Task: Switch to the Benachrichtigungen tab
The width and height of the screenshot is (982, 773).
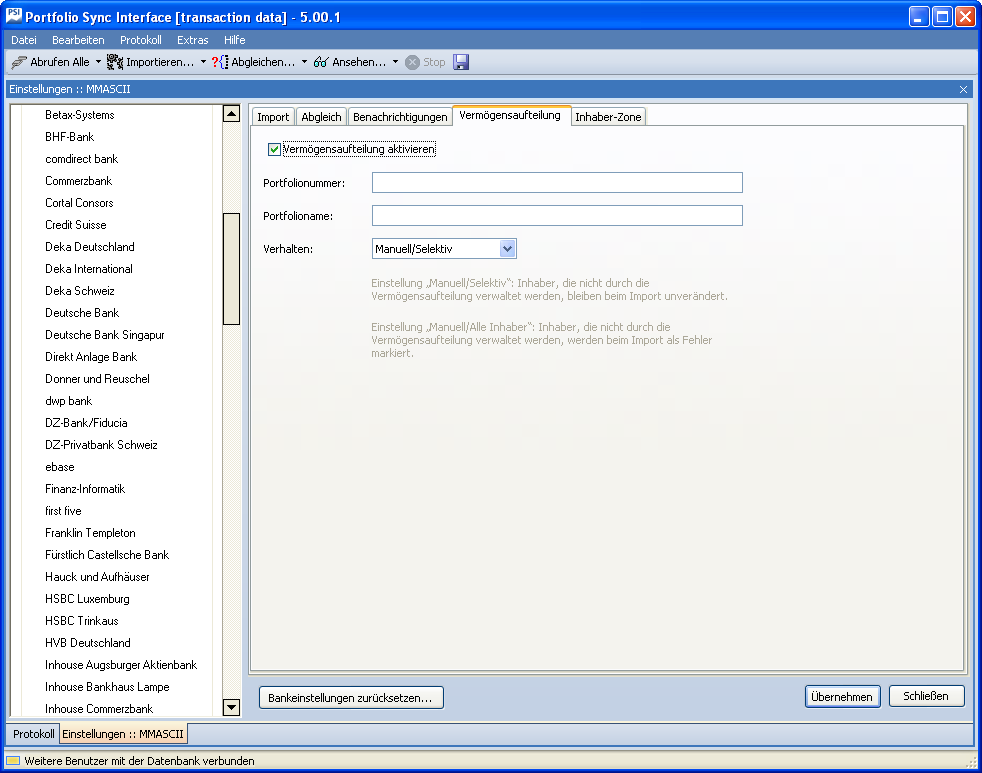Action: point(400,117)
